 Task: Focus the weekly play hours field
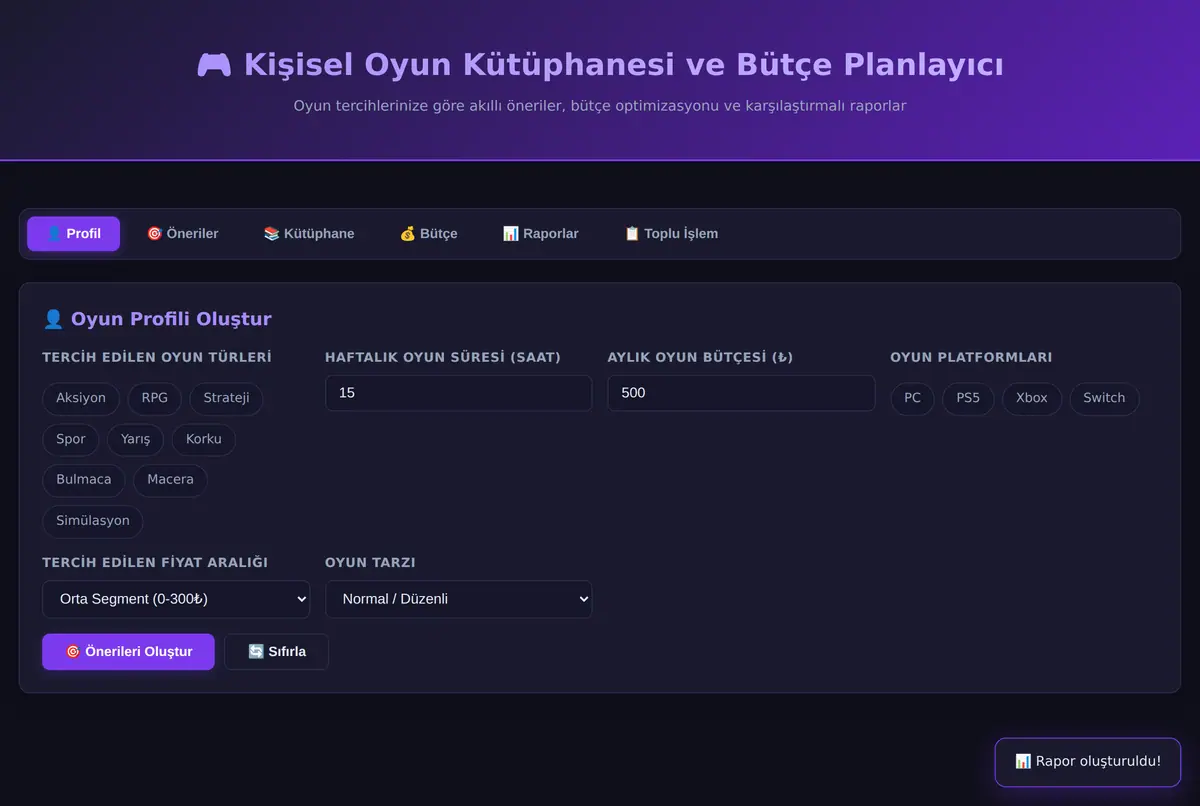[459, 393]
